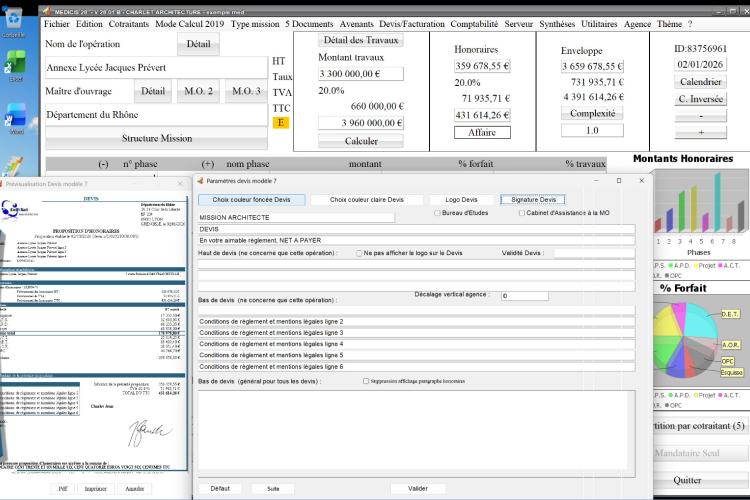Click the Quitter button

point(687,480)
